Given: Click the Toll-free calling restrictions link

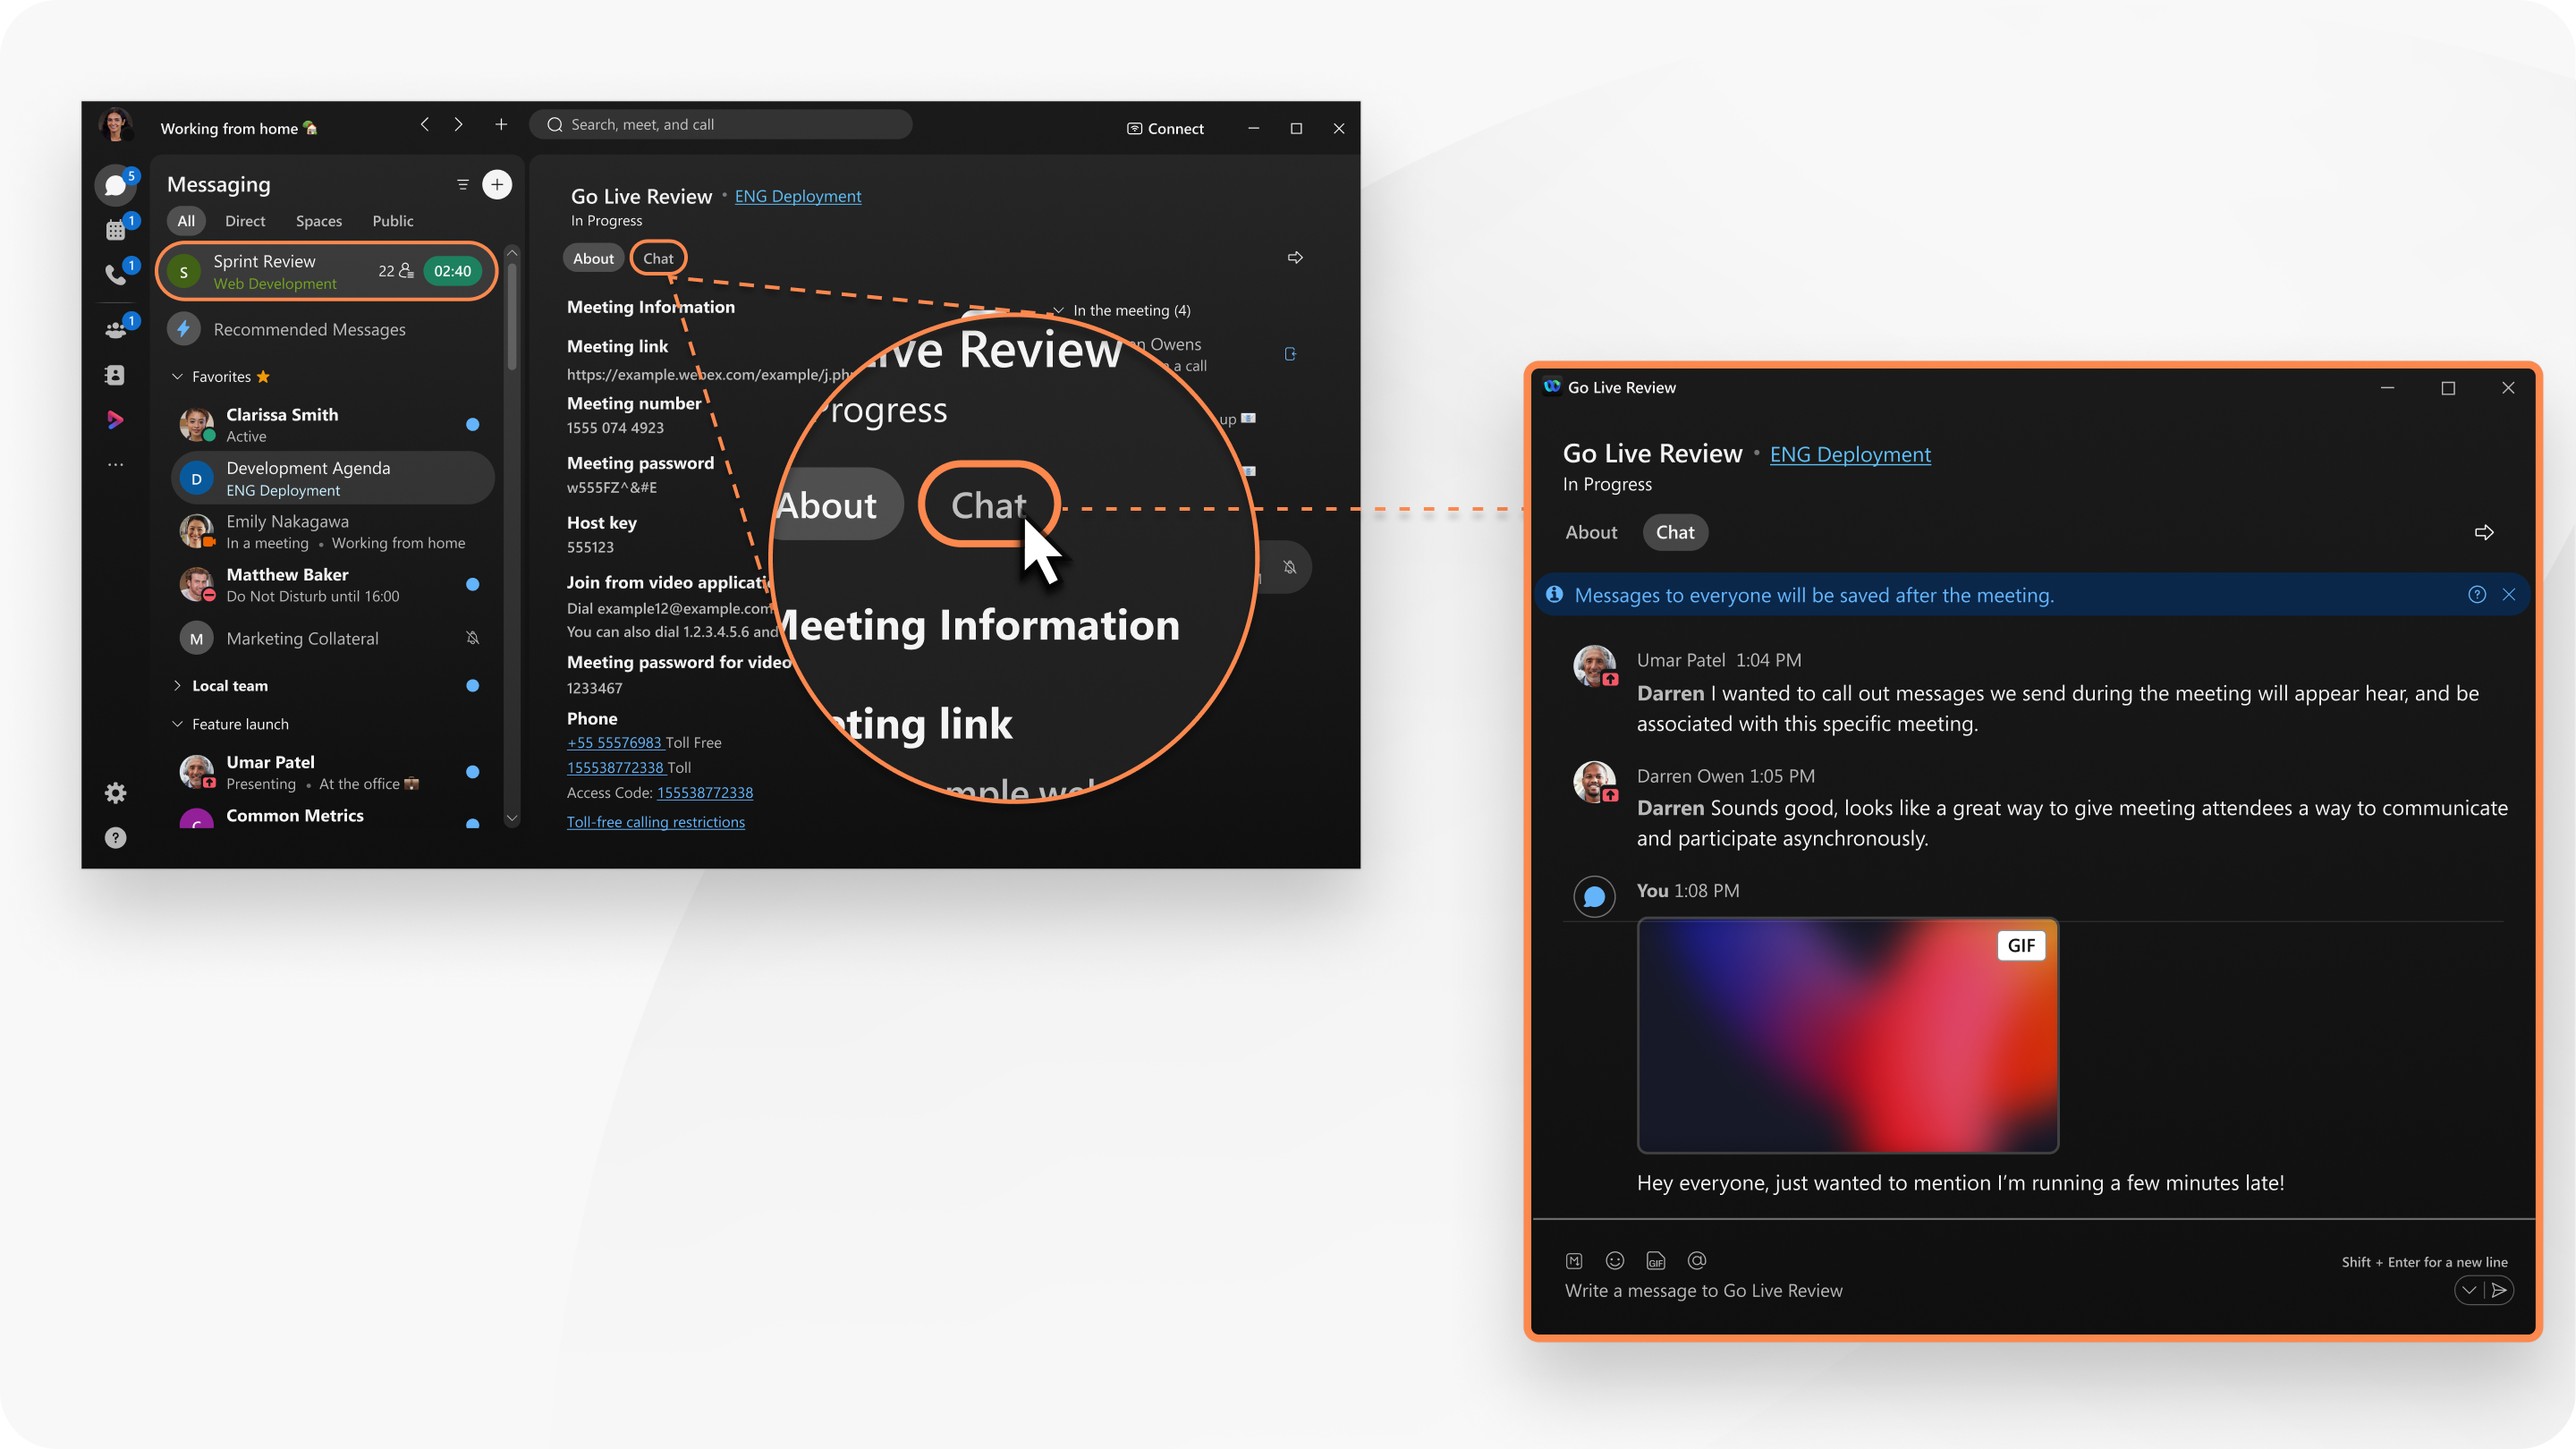Looking at the screenshot, I should point(657,819).
